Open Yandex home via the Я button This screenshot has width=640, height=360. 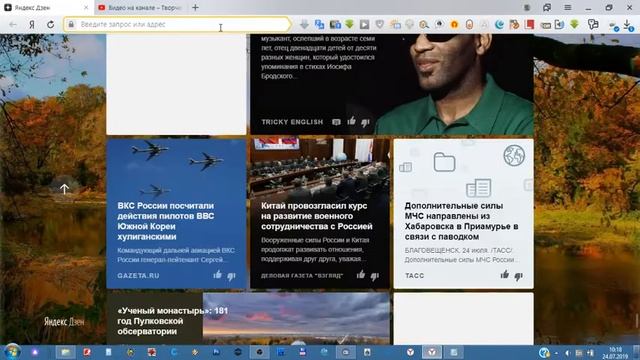coord(32,24)
